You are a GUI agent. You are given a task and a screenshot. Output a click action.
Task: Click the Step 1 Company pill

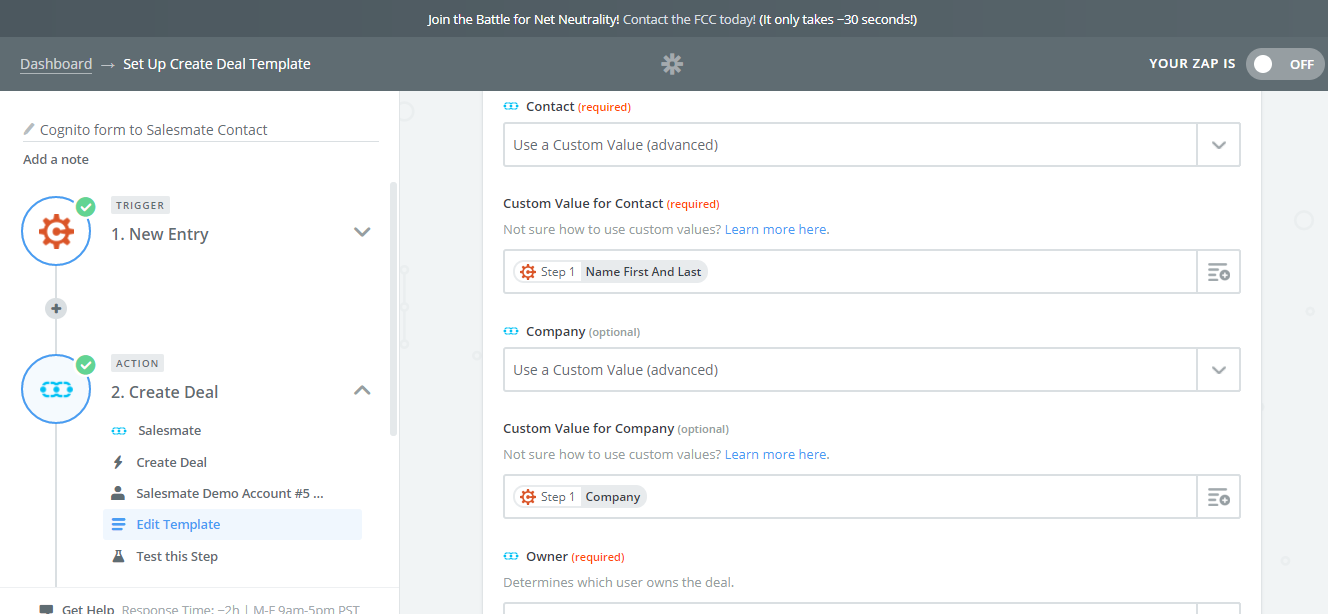point(580,497)
